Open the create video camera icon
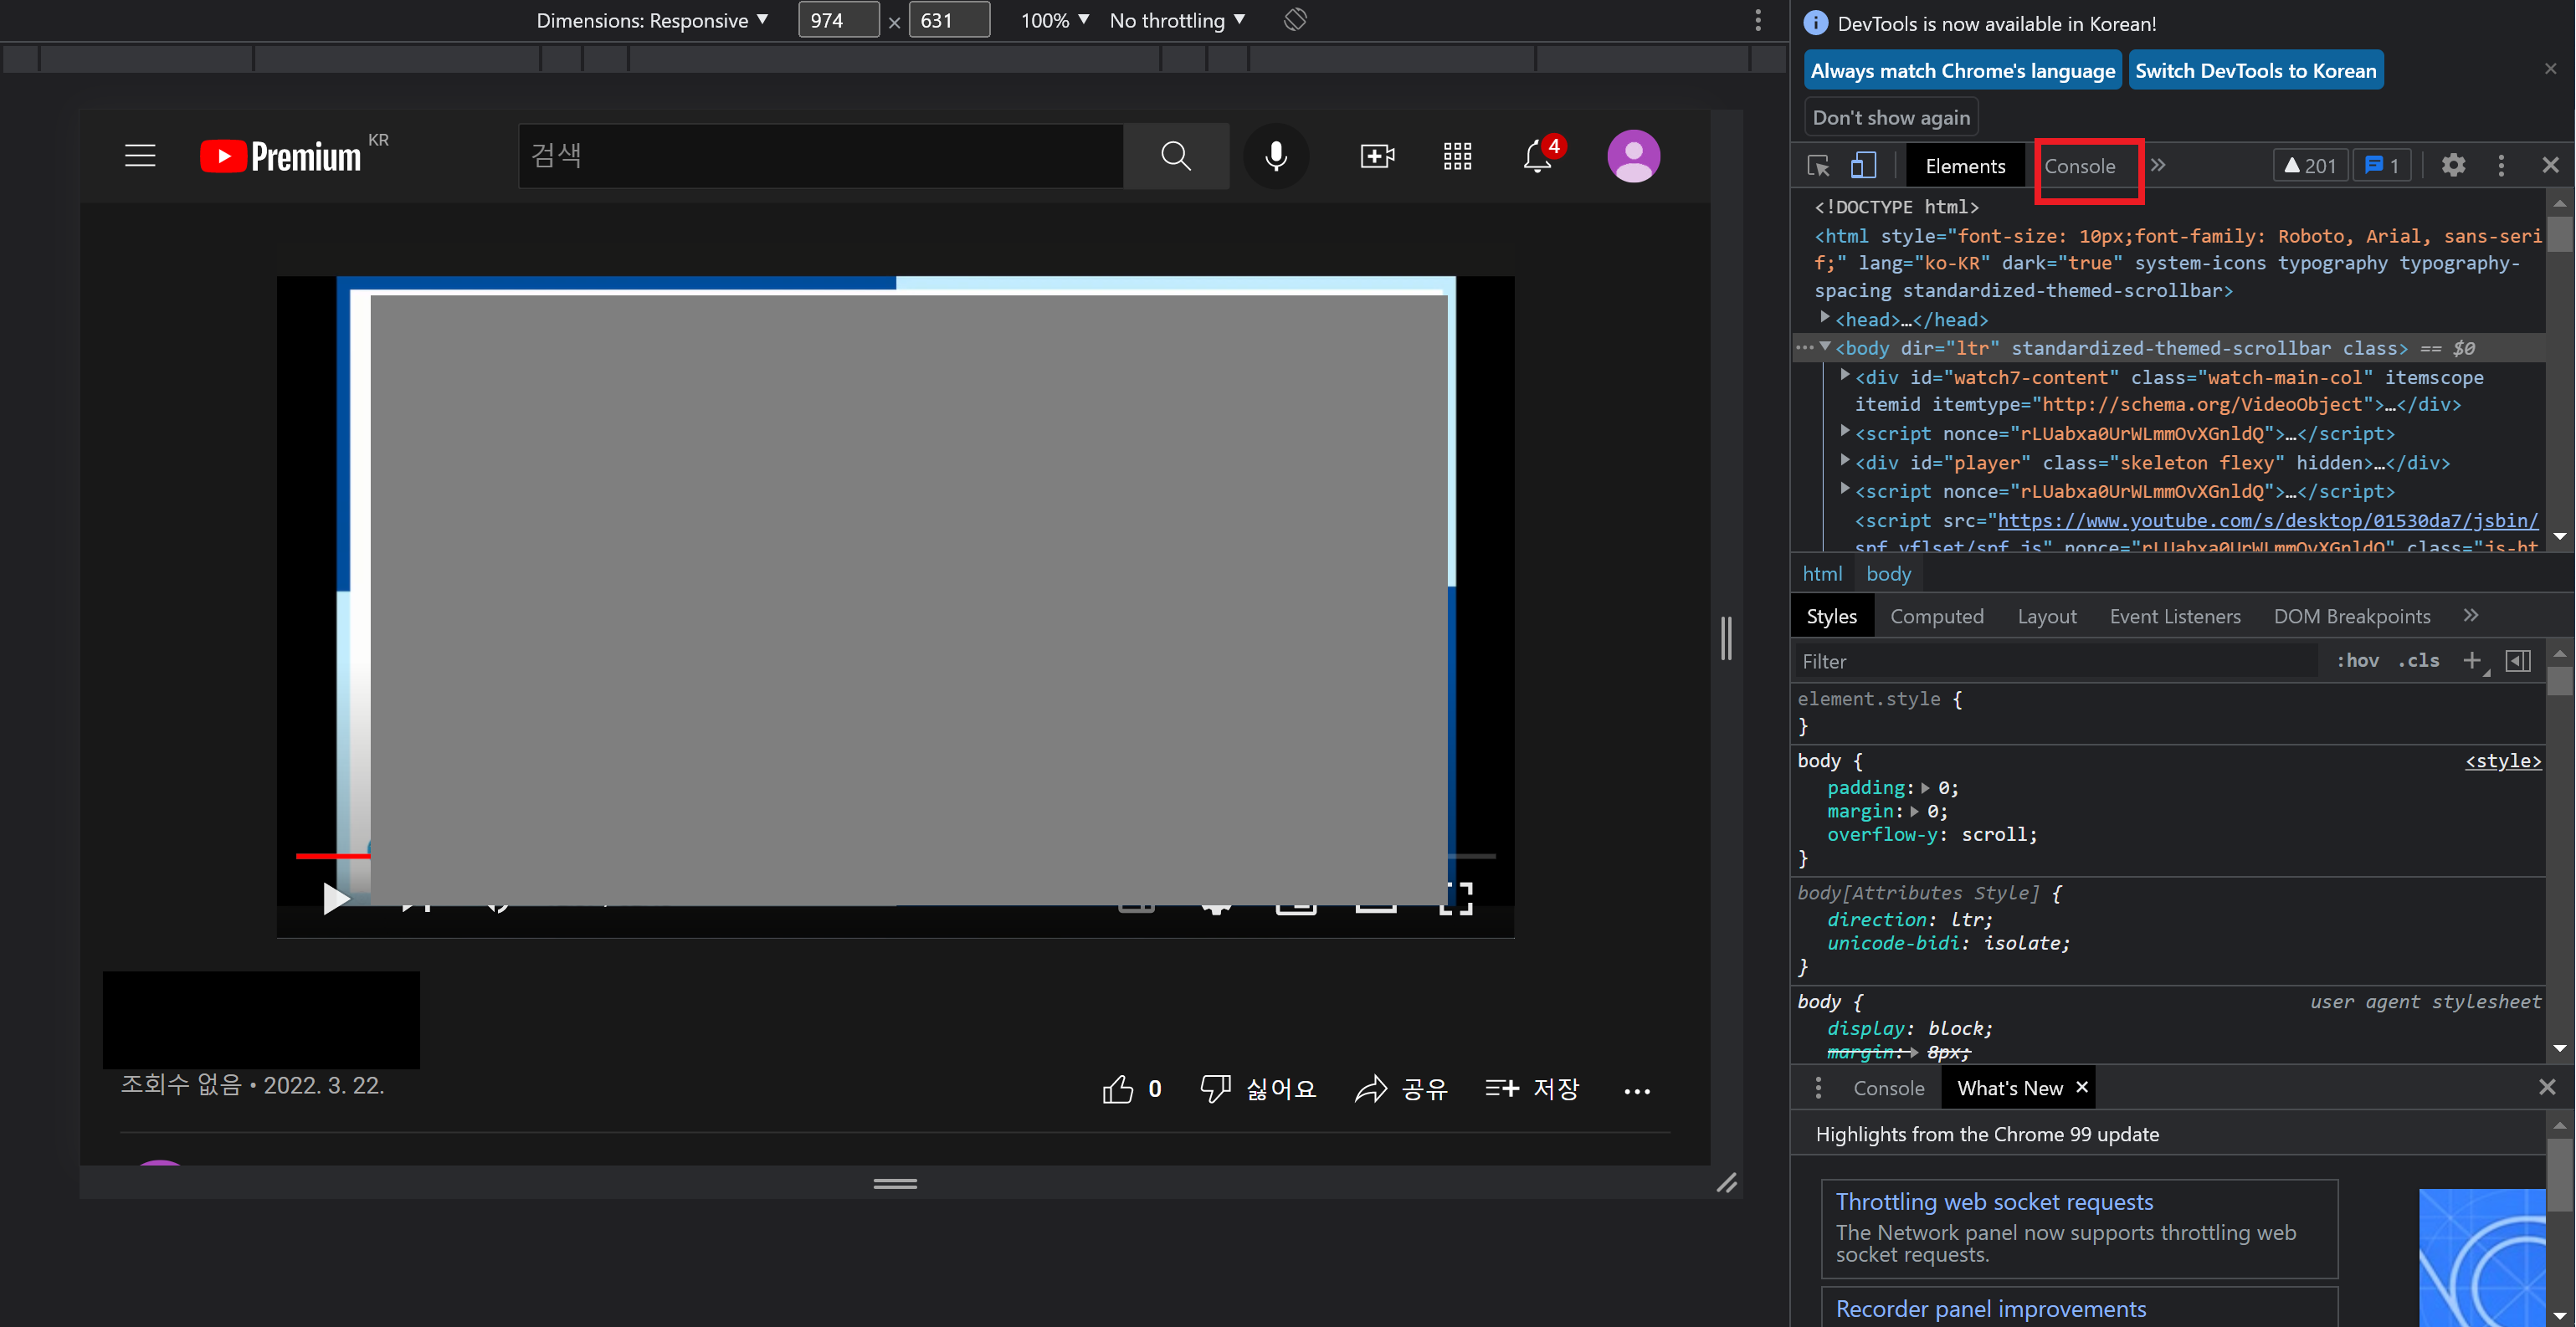Screen dimensions: 2576x1327 click(1377, 156)
